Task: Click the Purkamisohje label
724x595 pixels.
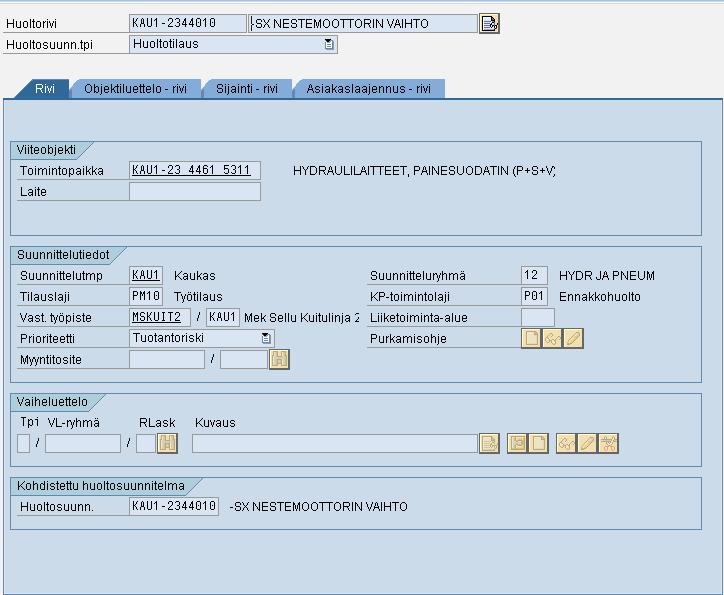Action: click(x=408, y=339)
